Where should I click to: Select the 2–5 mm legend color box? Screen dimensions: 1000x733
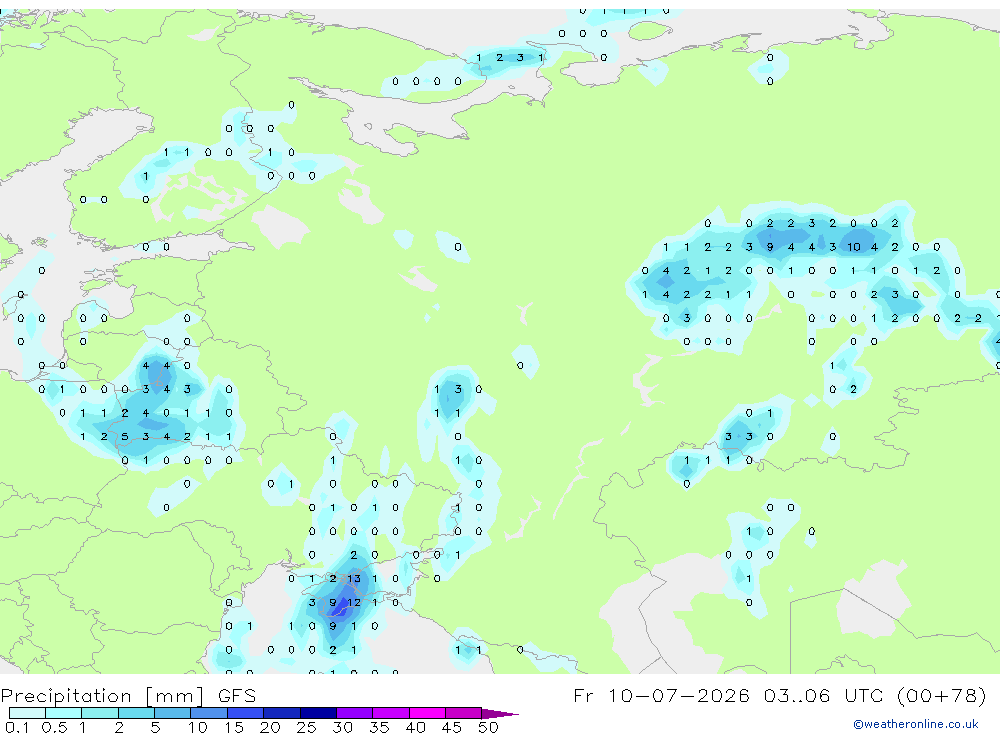136,713
